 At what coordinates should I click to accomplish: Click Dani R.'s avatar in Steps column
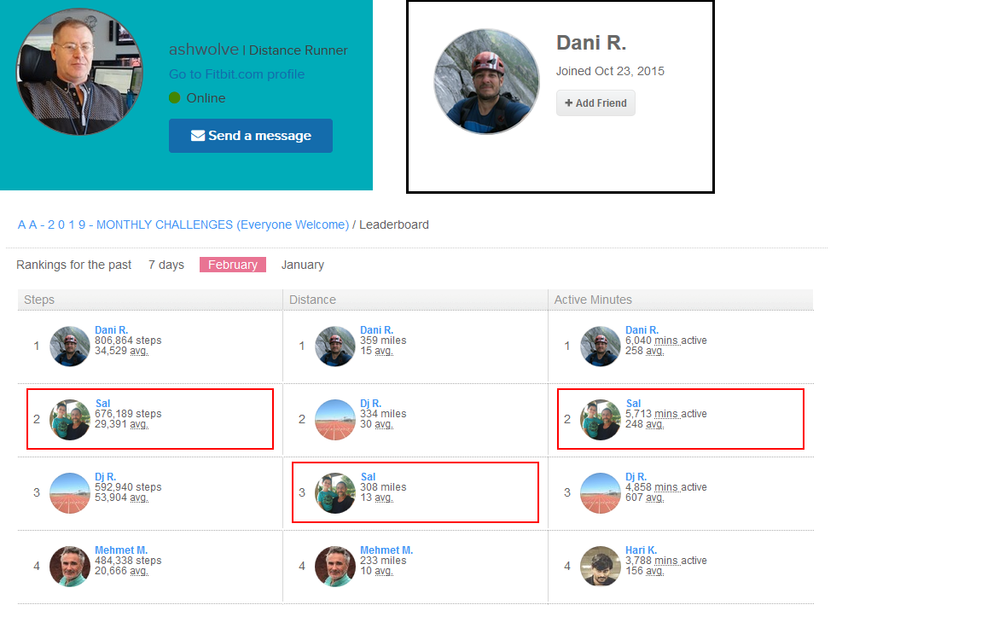coord(69,346)
